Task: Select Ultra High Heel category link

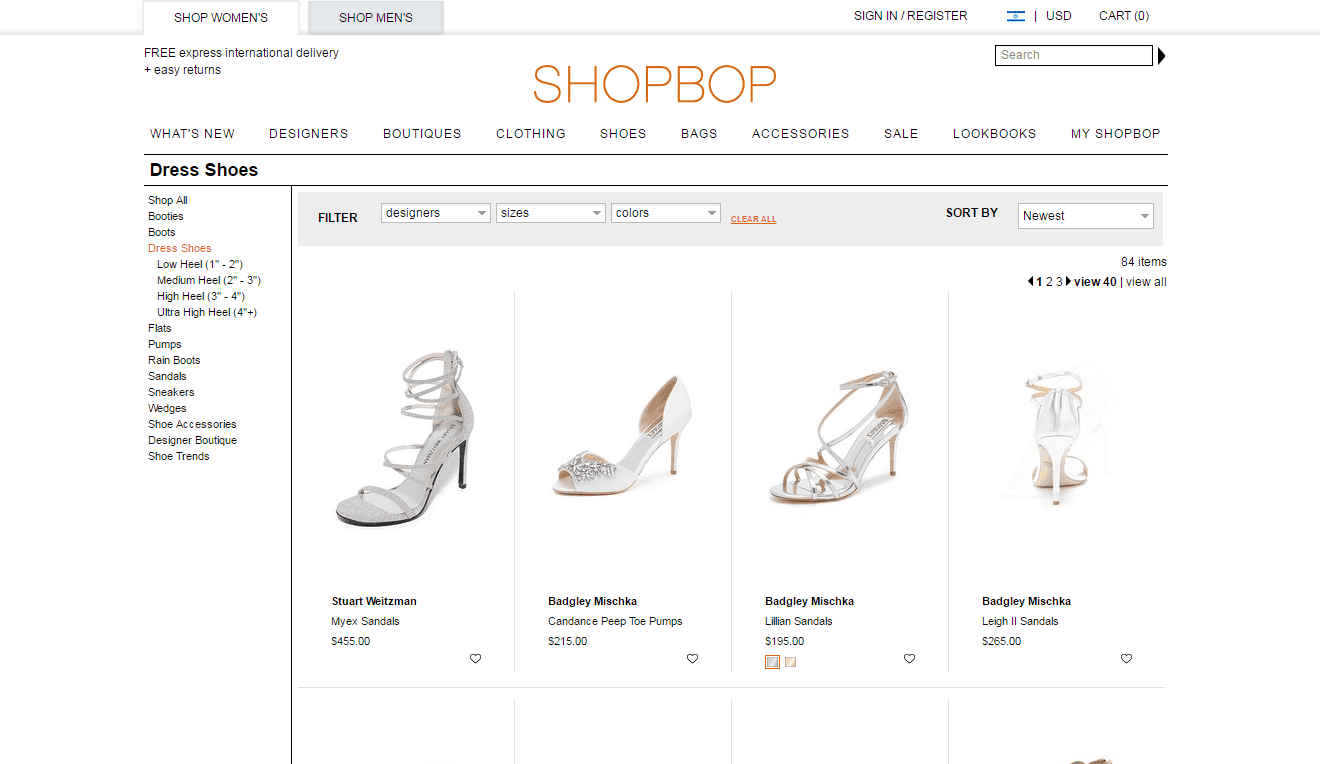Action: pos(206,312)
